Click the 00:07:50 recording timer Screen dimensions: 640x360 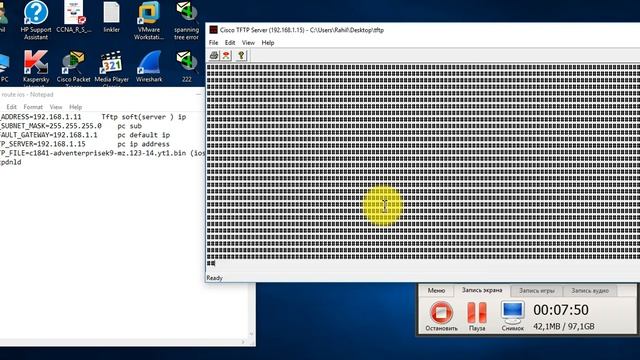point(561,310)
